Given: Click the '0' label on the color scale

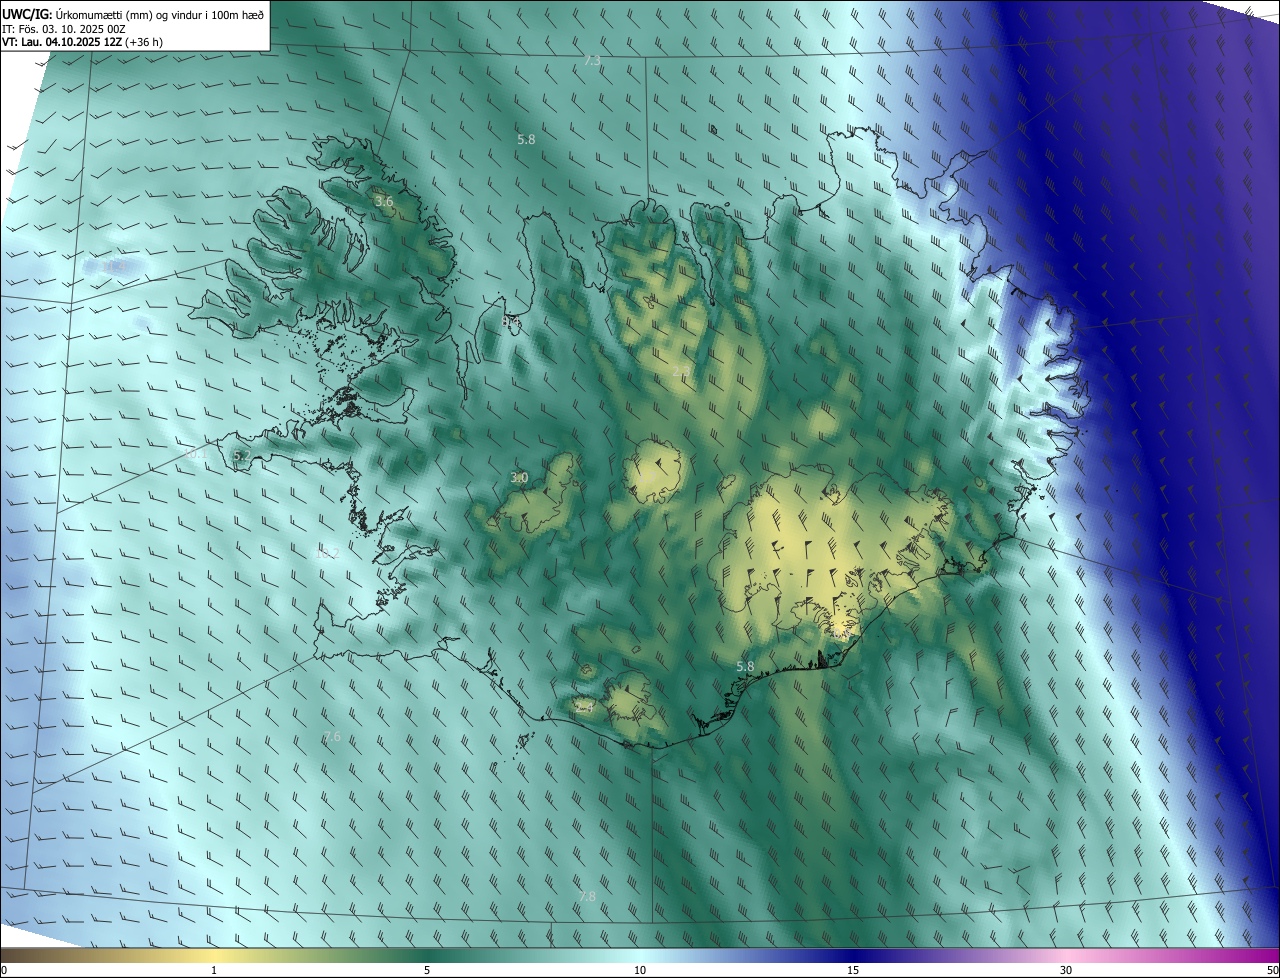Looking at the screenshot, I should [x=4, y=970].
